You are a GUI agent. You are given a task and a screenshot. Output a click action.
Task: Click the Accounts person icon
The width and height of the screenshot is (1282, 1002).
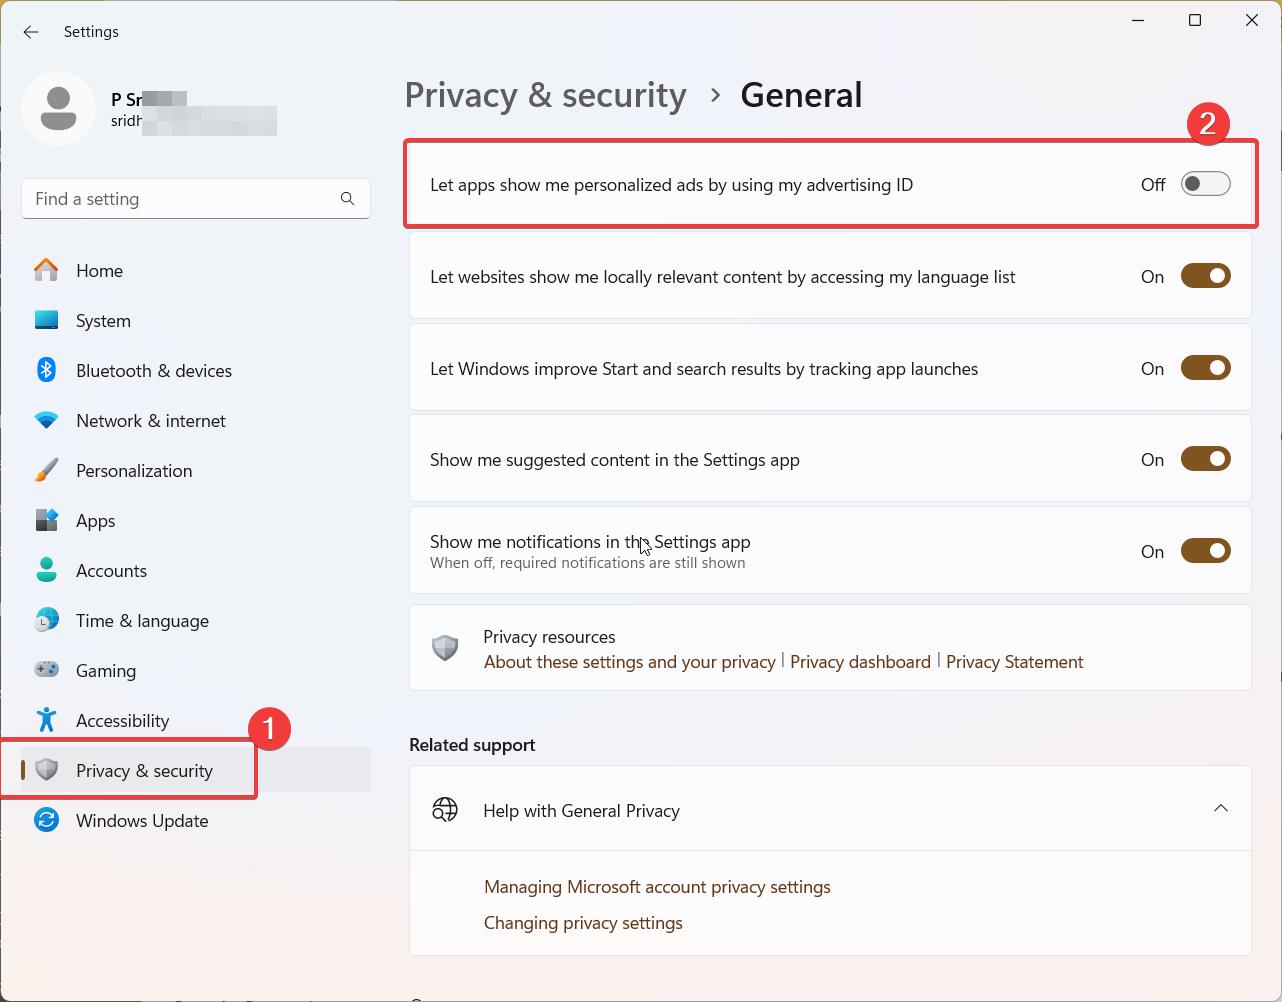(x=46, y=570)
